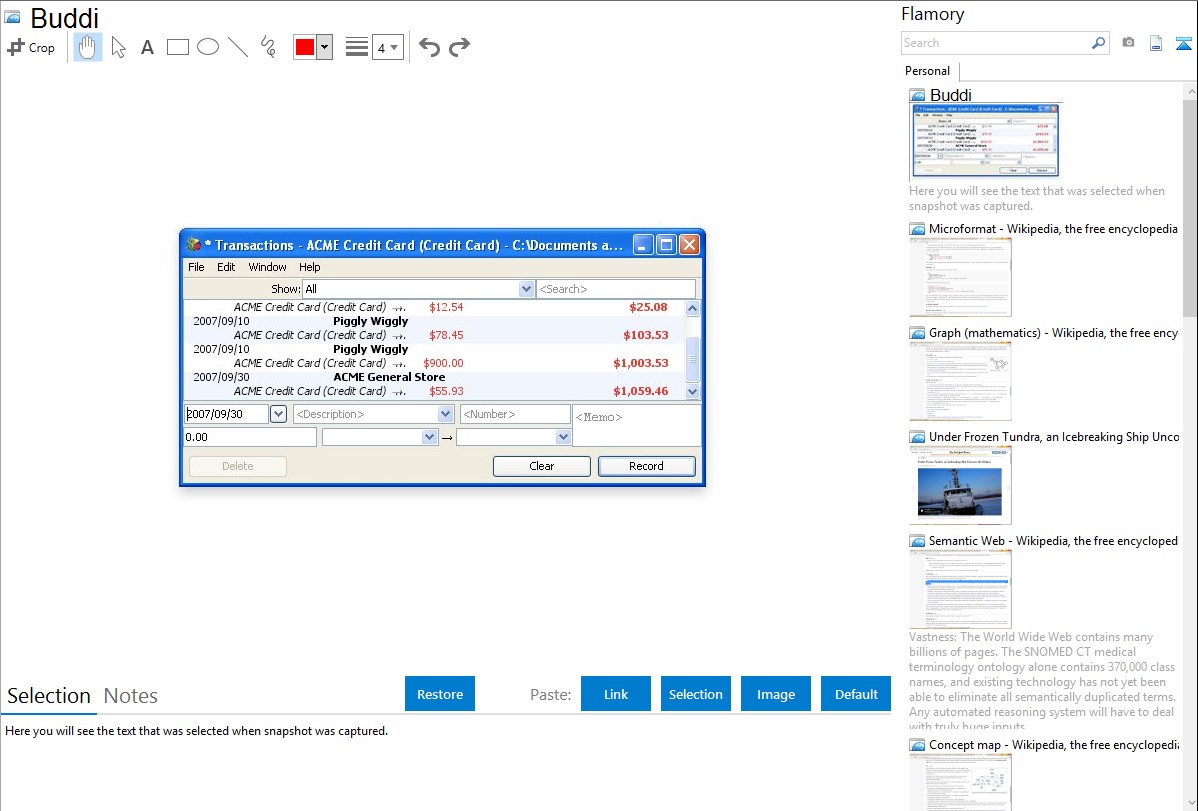Redo the last annotation
1198x811 pixels.
pos(459,47)
